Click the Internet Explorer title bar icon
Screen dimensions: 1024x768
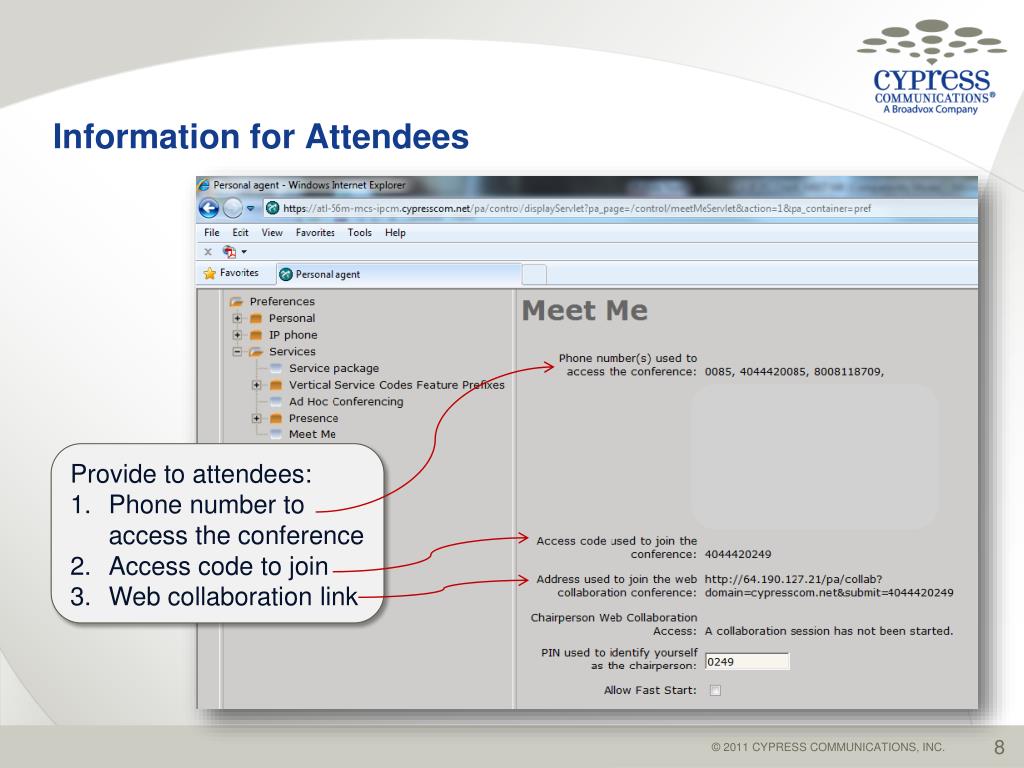(x=204, y=185)
